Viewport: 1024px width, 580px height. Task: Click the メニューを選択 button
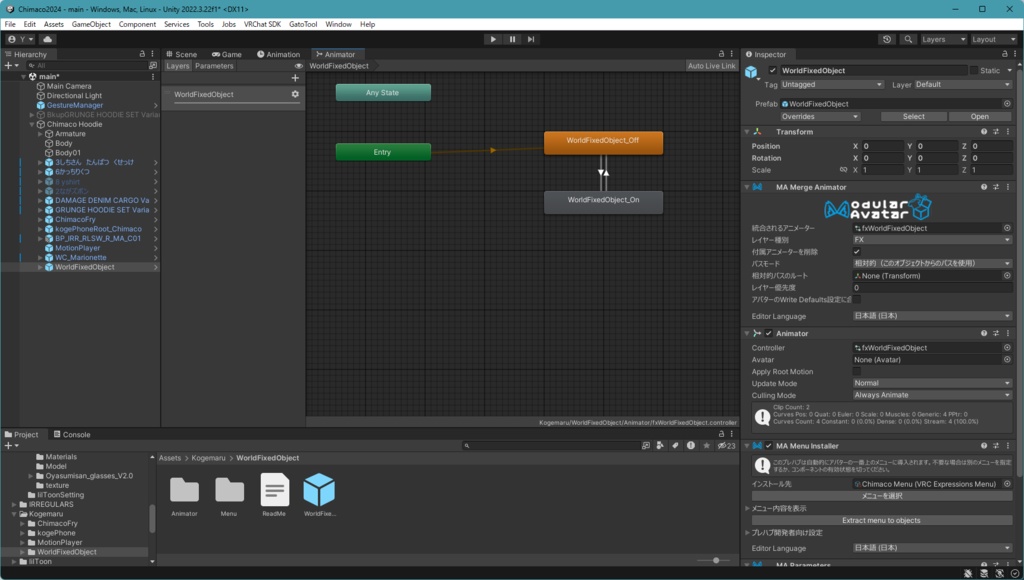point(881,496)
